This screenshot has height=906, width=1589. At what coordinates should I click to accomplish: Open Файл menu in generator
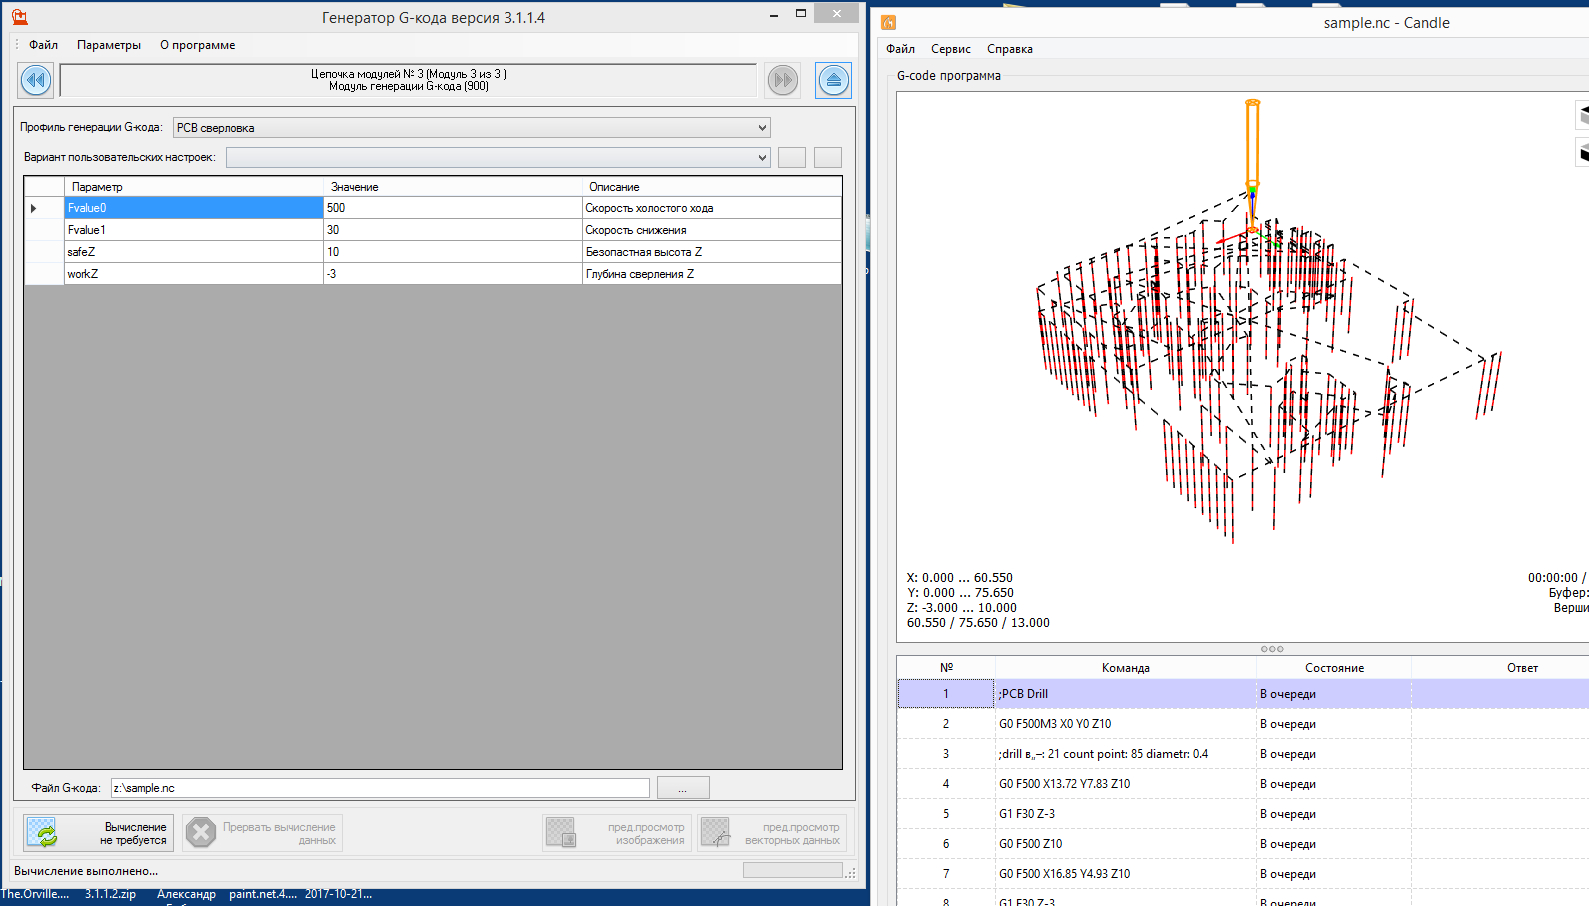click(43, 45)
